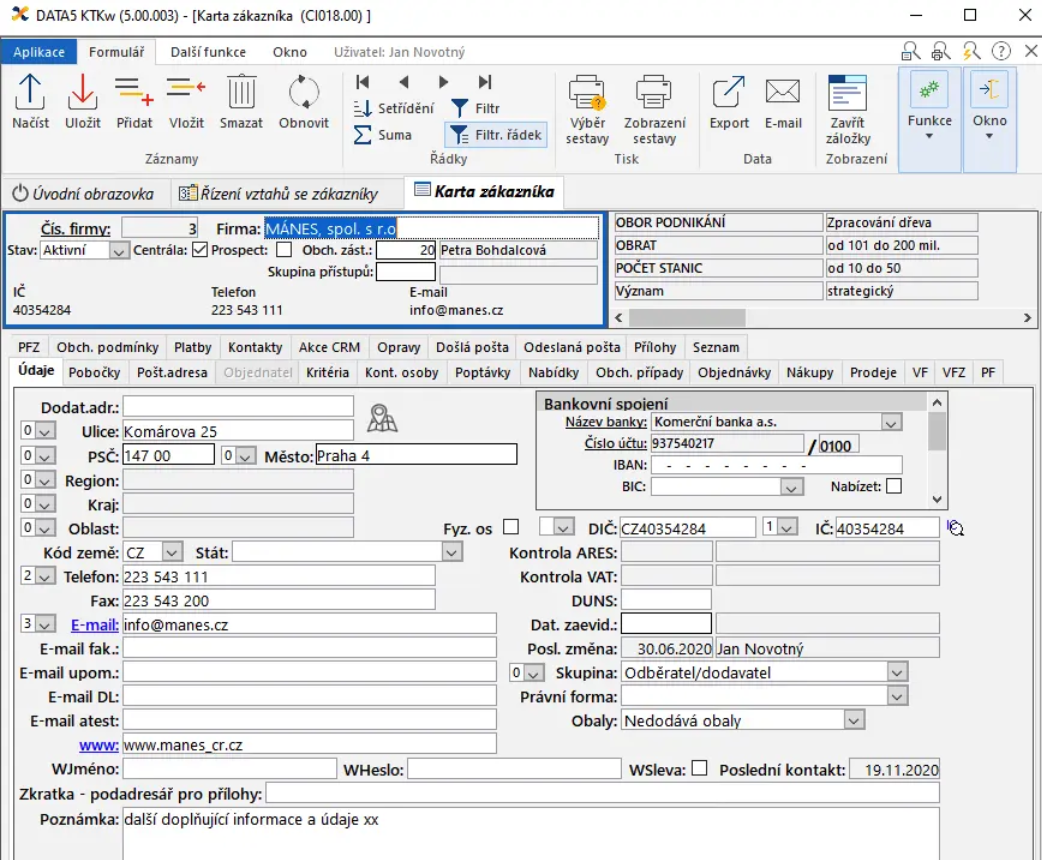Click into the Poznámka text field
1042x860 pixels.
(x=530, y=833)
